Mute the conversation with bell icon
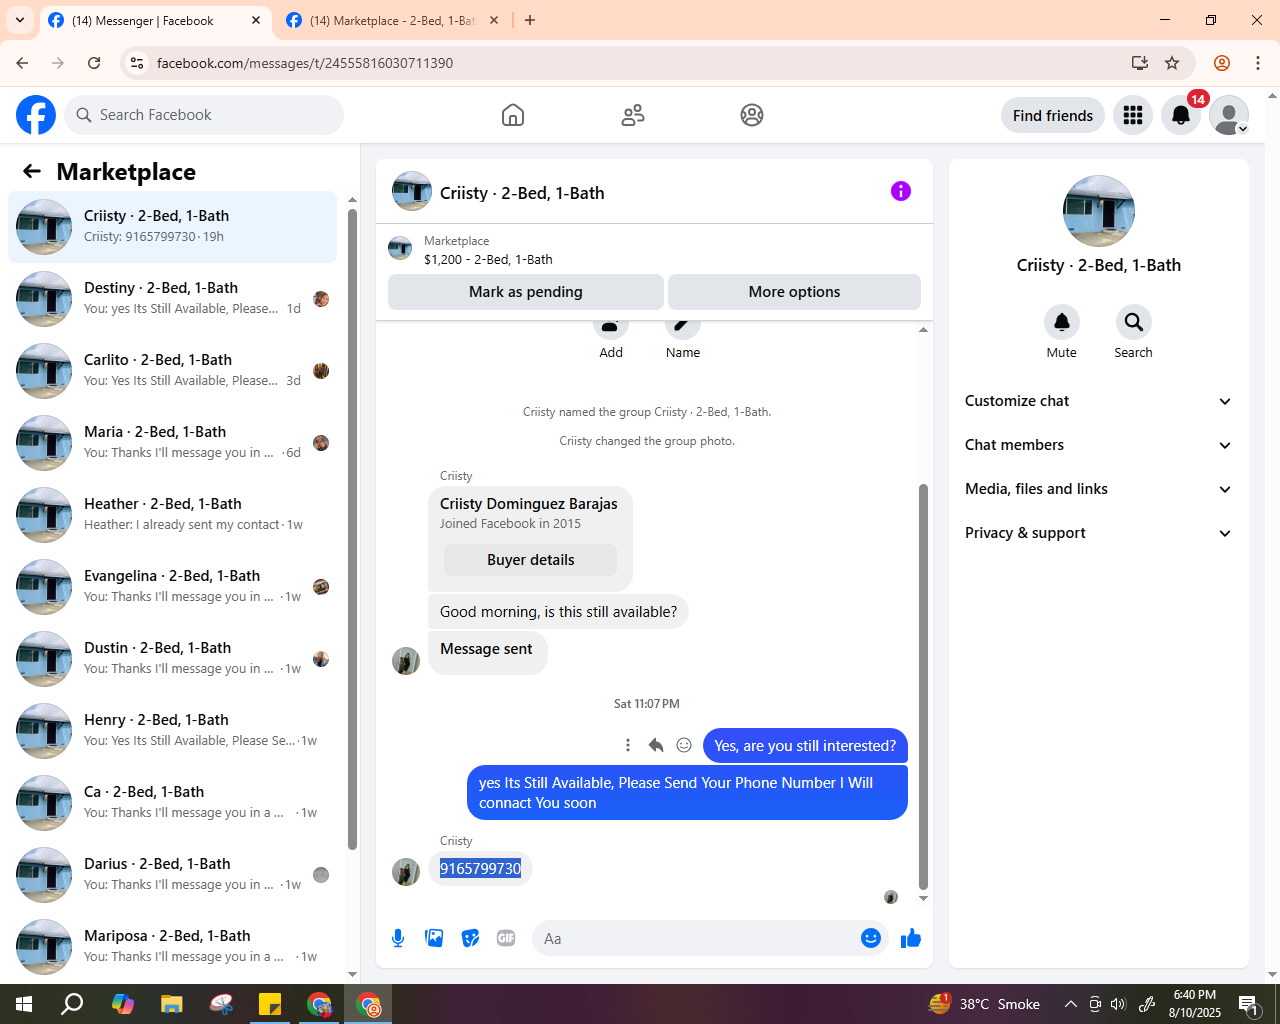 click(1062, 322)
